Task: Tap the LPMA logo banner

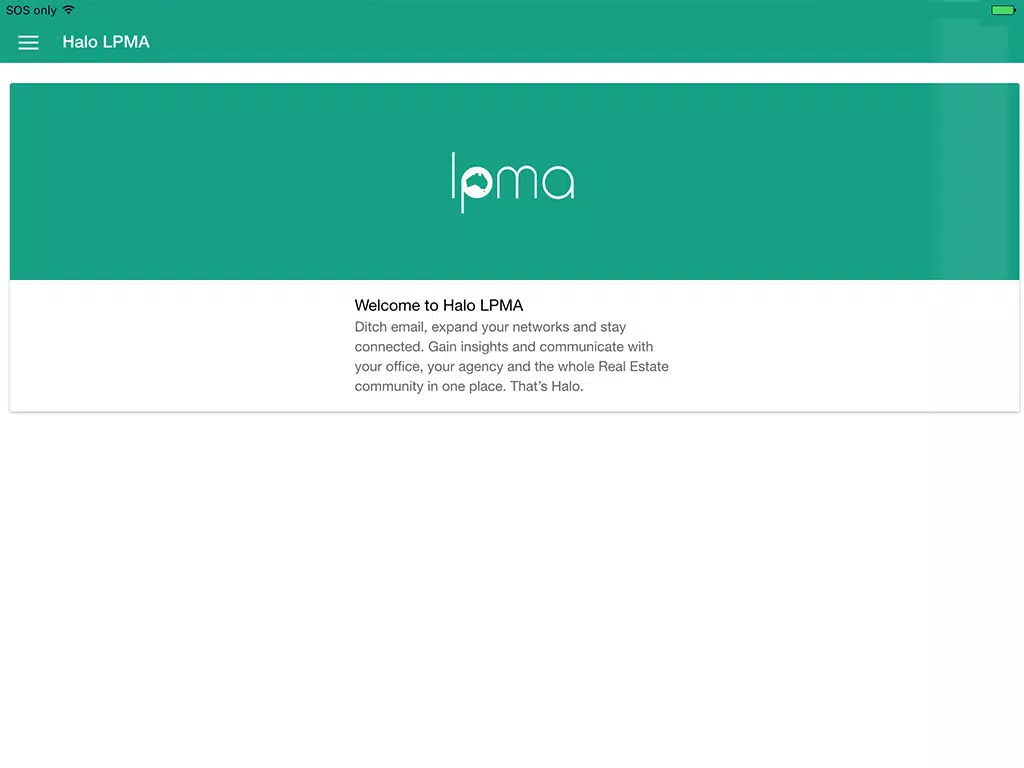Action: pos(514,182)
